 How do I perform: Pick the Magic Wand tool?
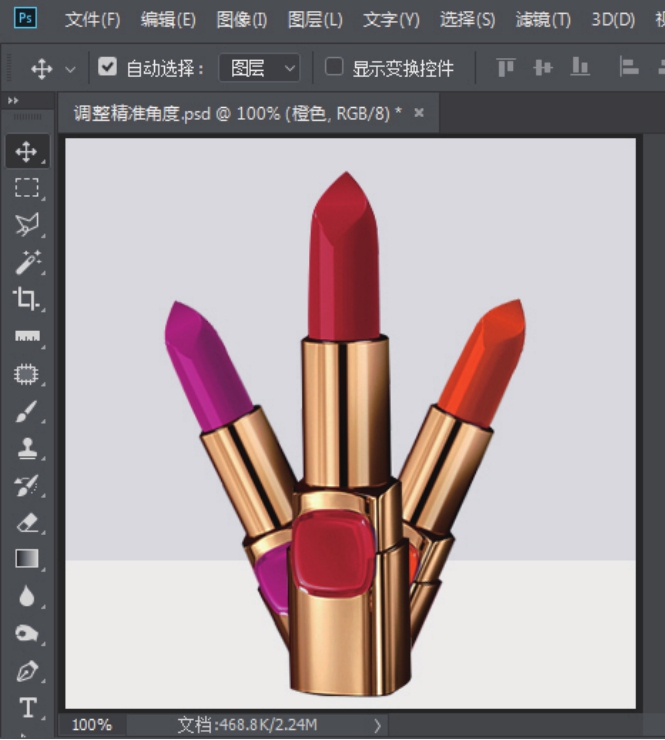26,262
